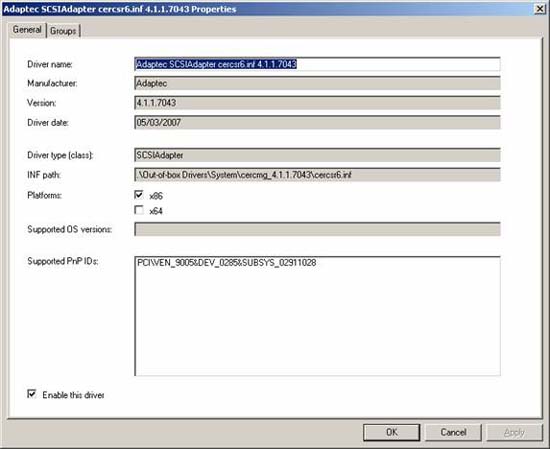Click the Driver type field SCSIAdapter
This screenshot has width=550, height=449.
(x=317, y=155)
